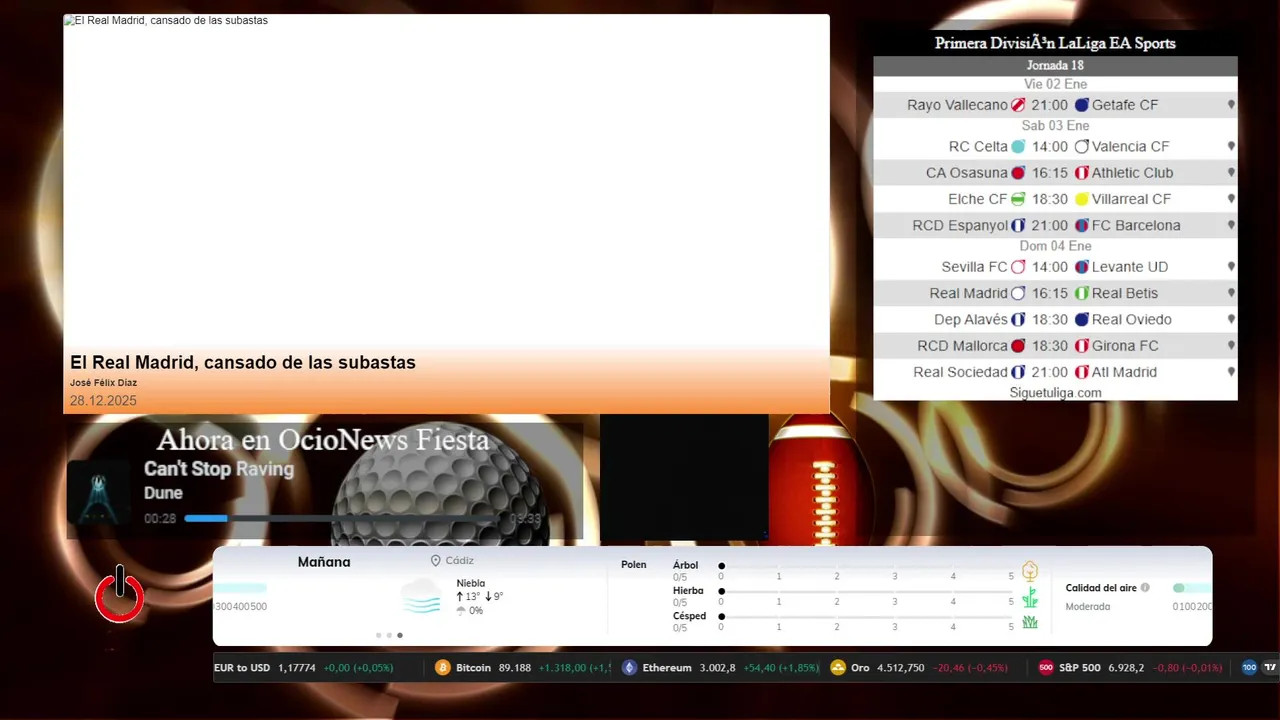The image size is (1280, 720).
Task: Click the Ethereum ticker label
Action: [667, 667]
